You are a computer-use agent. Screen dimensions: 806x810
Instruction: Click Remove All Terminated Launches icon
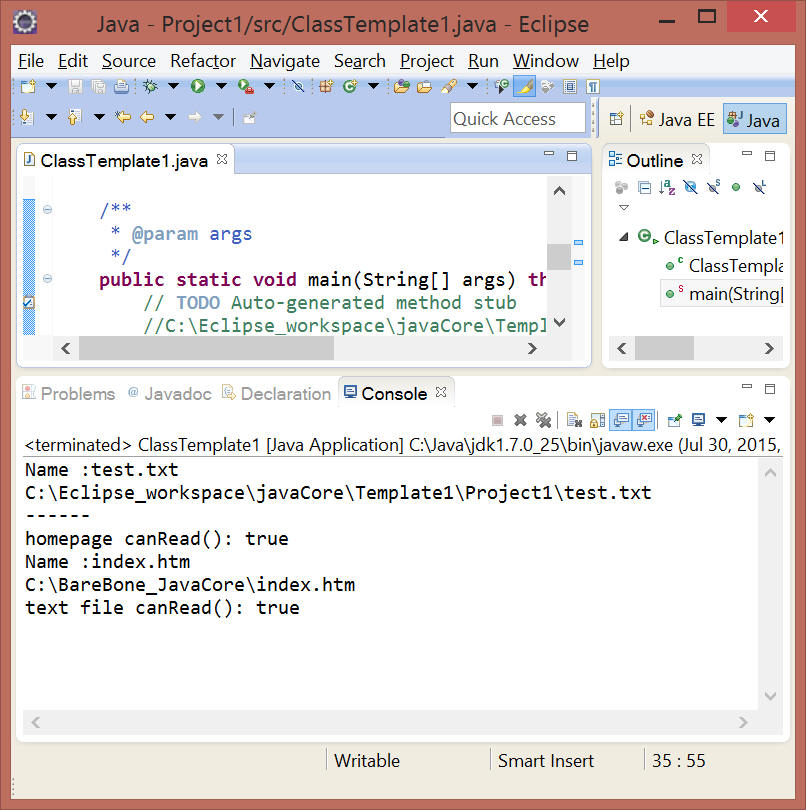544,420
